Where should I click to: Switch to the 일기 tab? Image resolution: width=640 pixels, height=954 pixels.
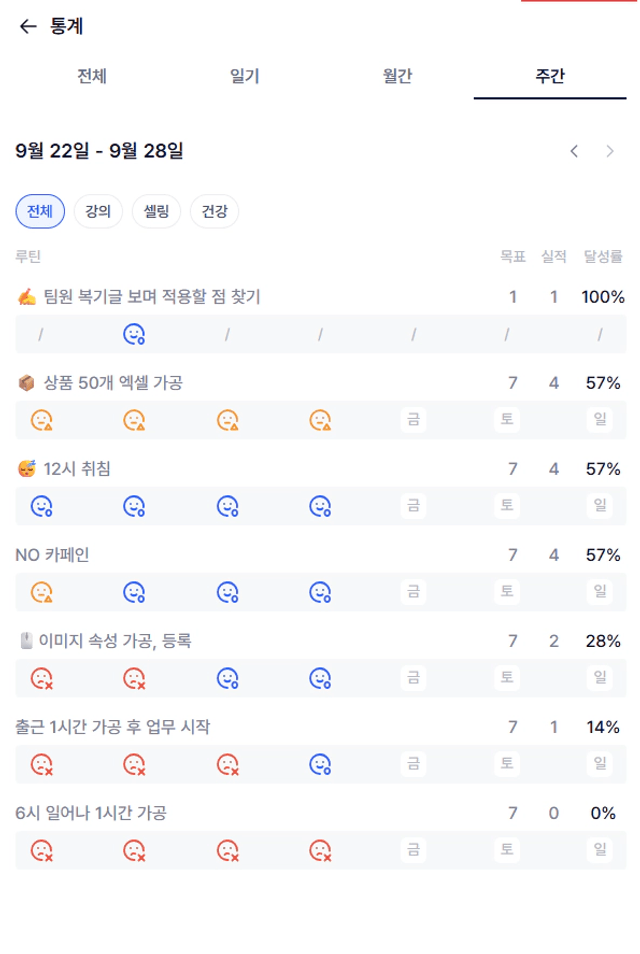pos(245,76)
